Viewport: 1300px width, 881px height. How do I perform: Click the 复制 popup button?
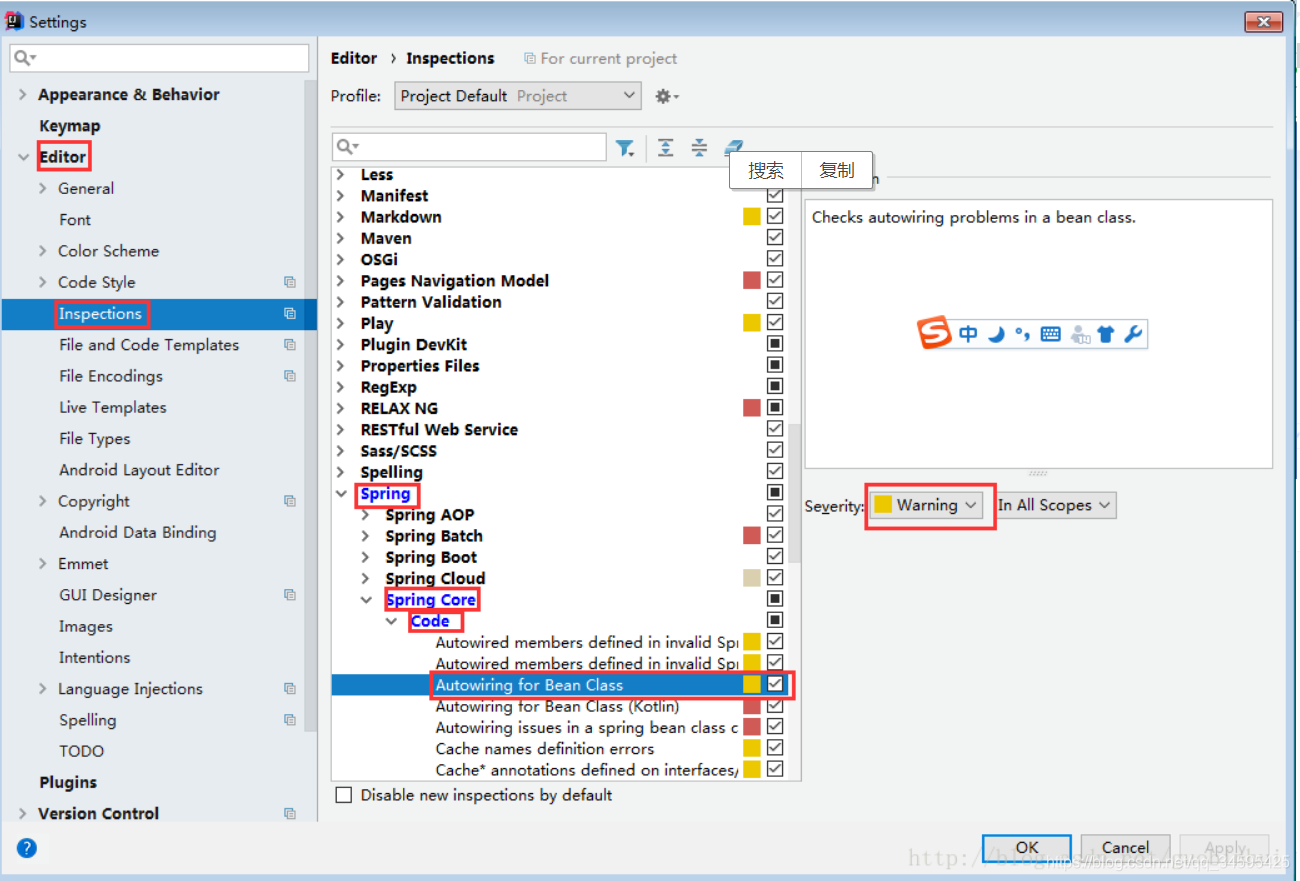coord(837,170)
